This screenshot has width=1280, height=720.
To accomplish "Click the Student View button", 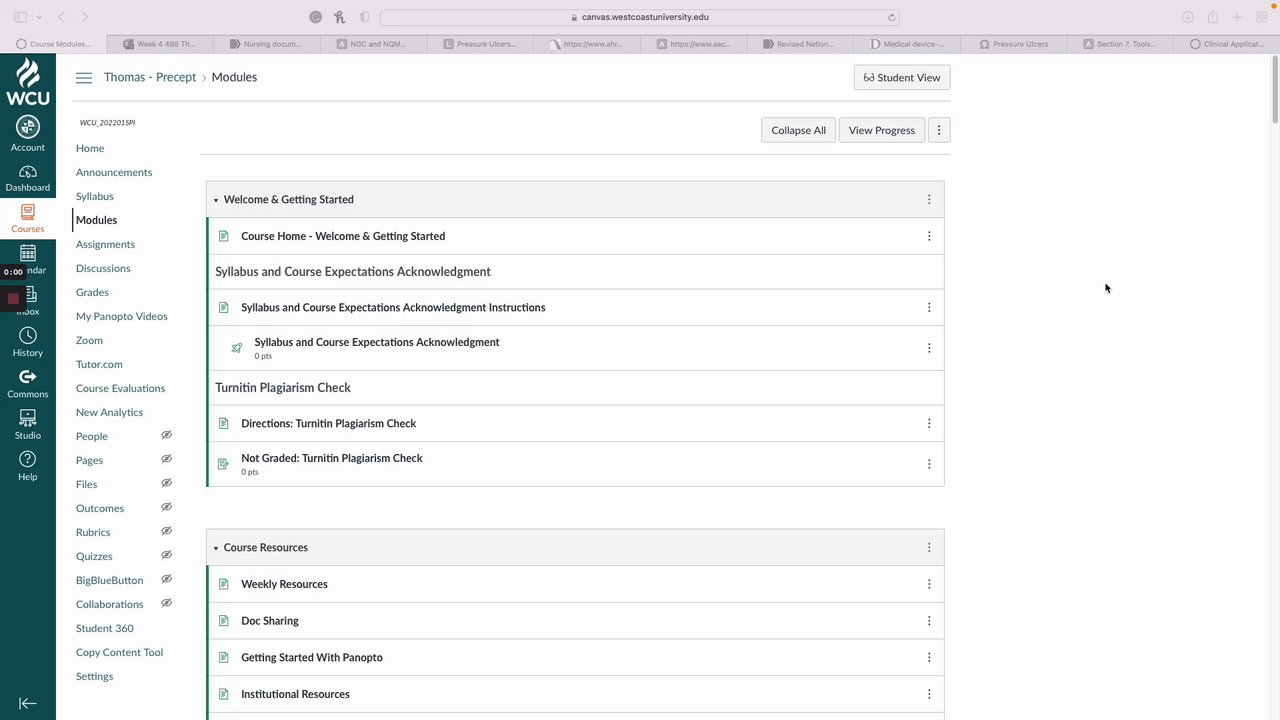I will tap(902, 78).
